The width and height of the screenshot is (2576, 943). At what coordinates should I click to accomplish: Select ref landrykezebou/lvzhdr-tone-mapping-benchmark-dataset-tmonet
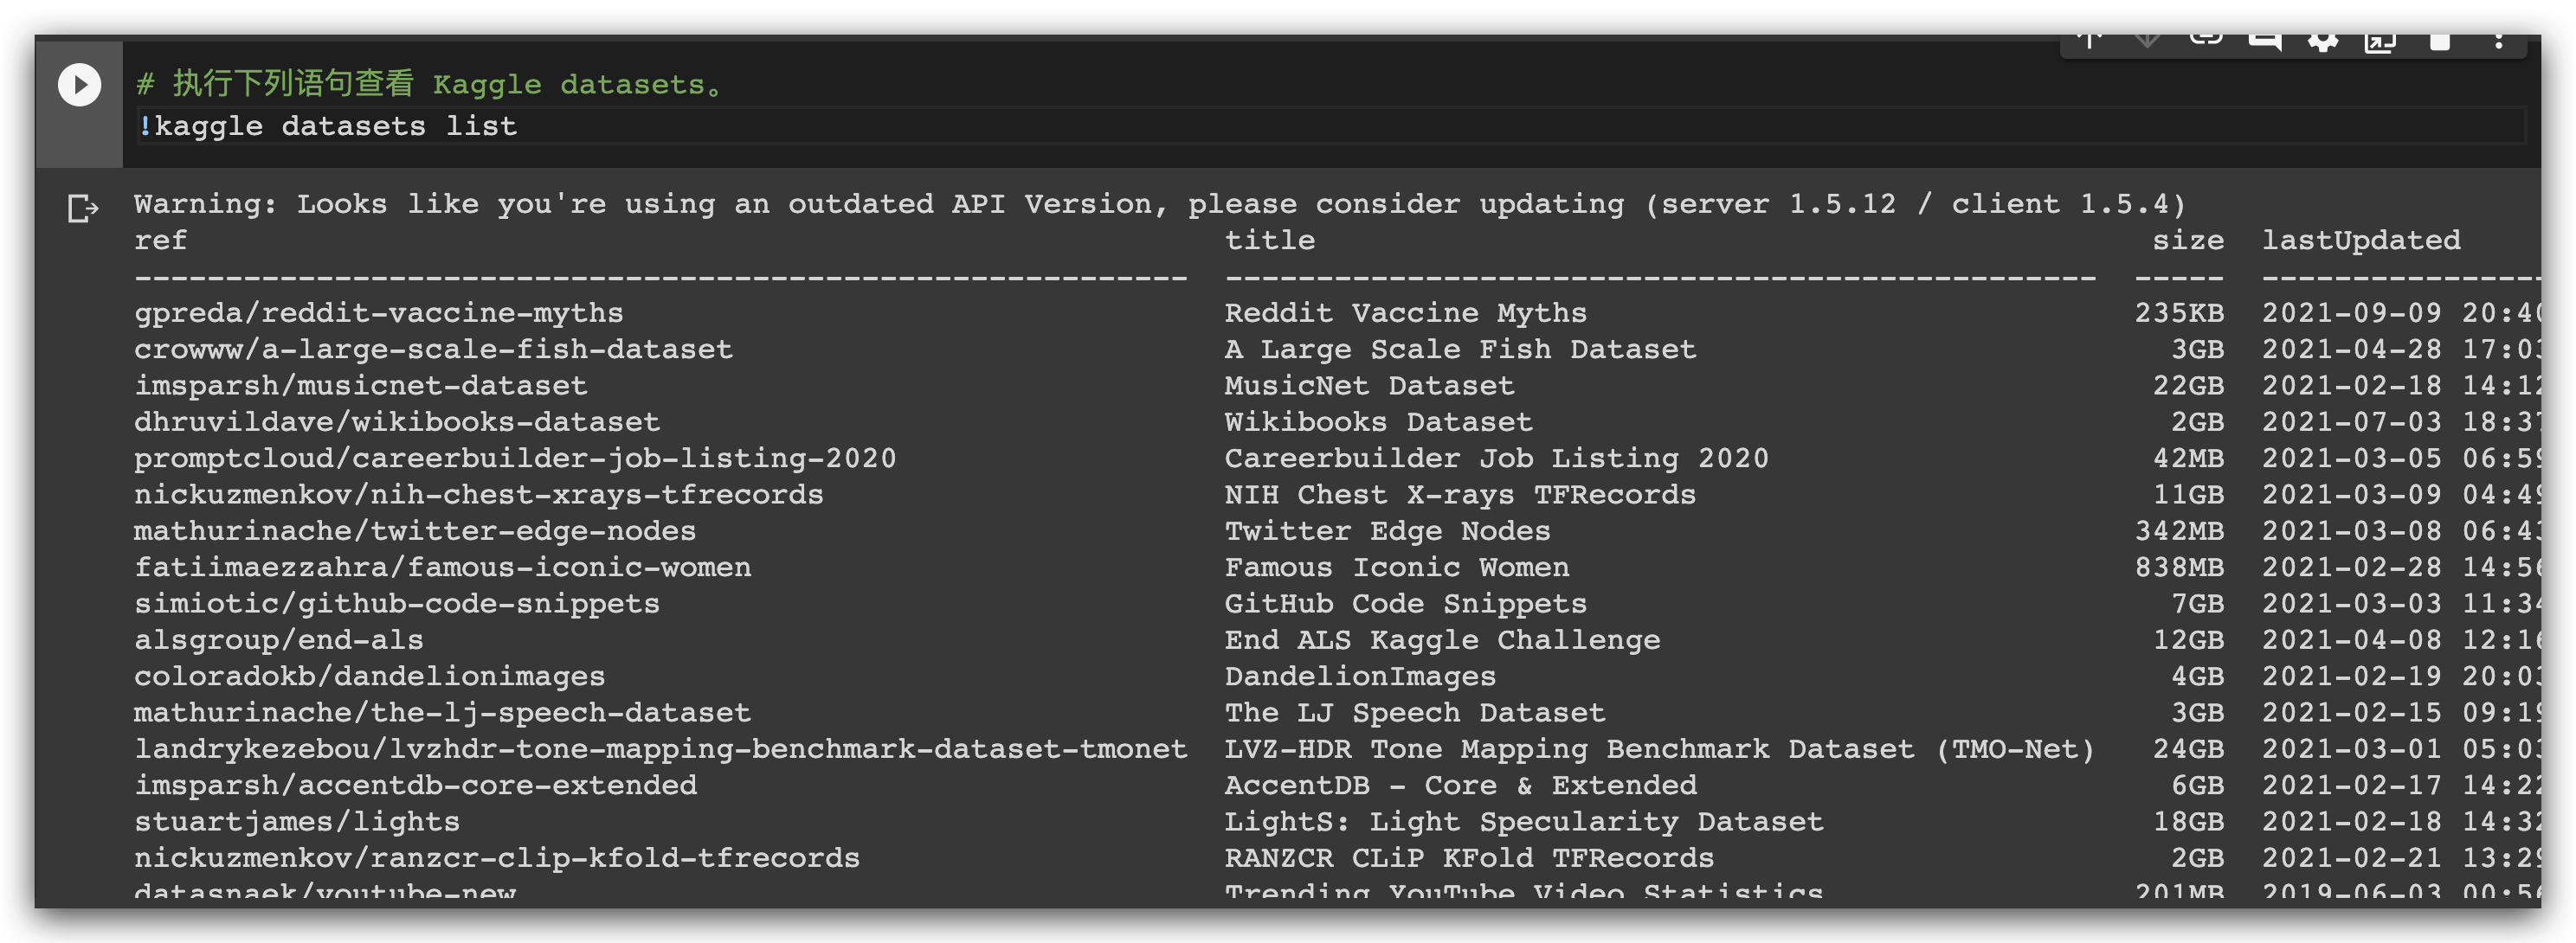[660, 749]
